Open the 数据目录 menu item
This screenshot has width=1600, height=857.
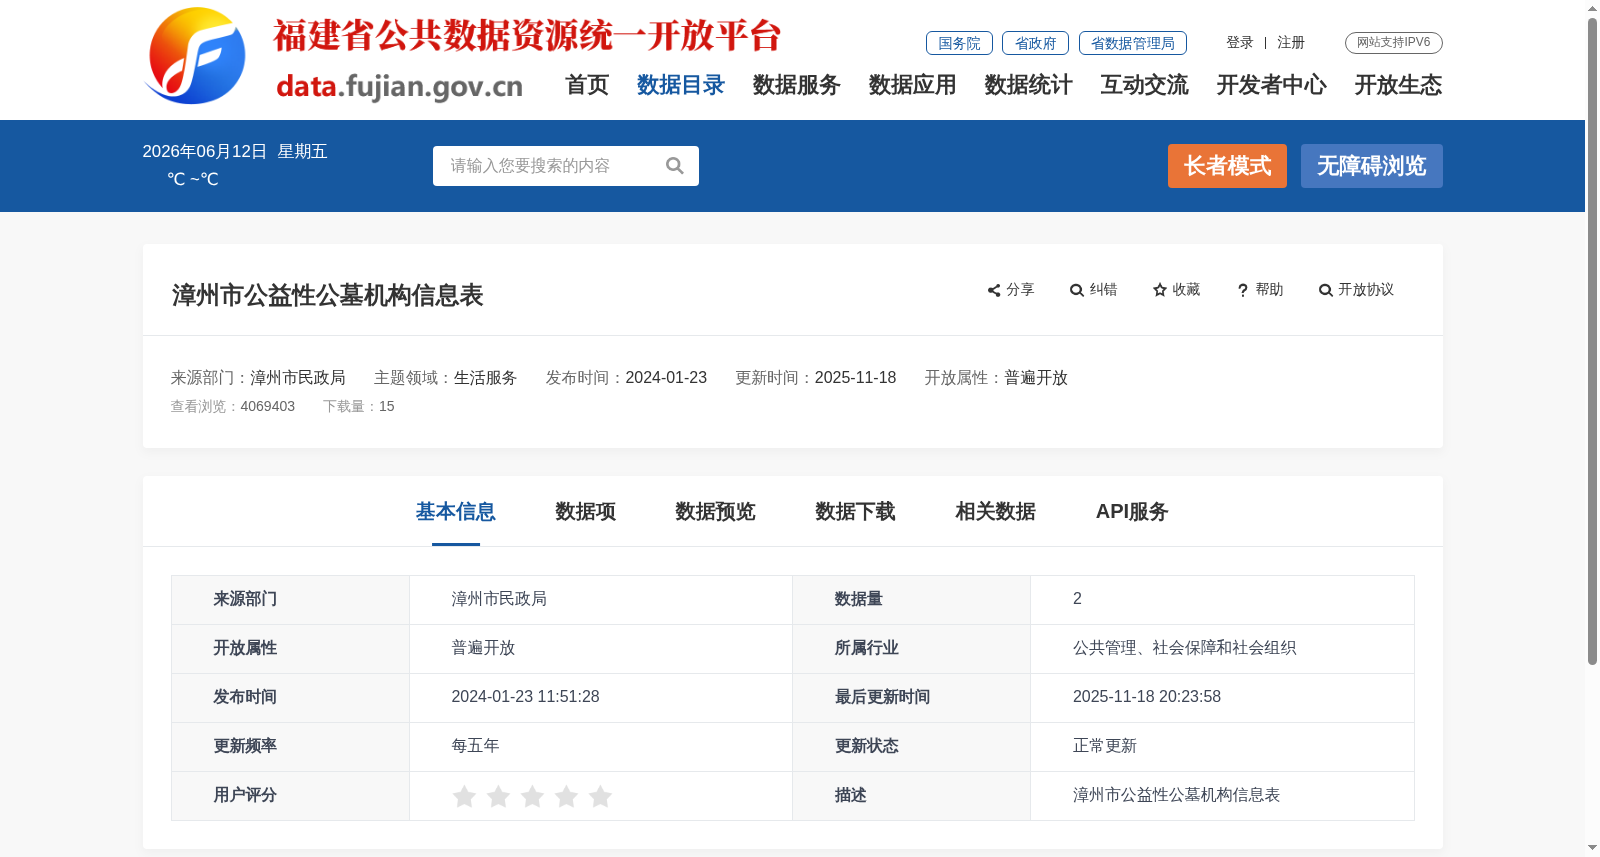[681, 85]
